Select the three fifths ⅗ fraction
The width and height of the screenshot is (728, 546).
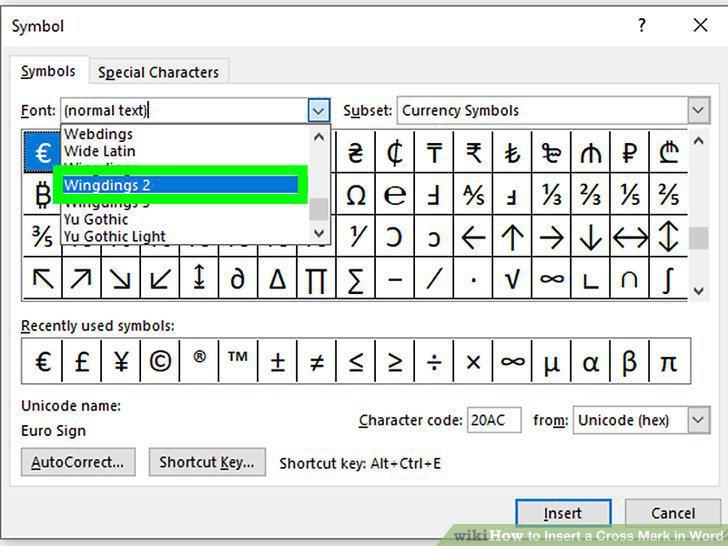point(42,236)
